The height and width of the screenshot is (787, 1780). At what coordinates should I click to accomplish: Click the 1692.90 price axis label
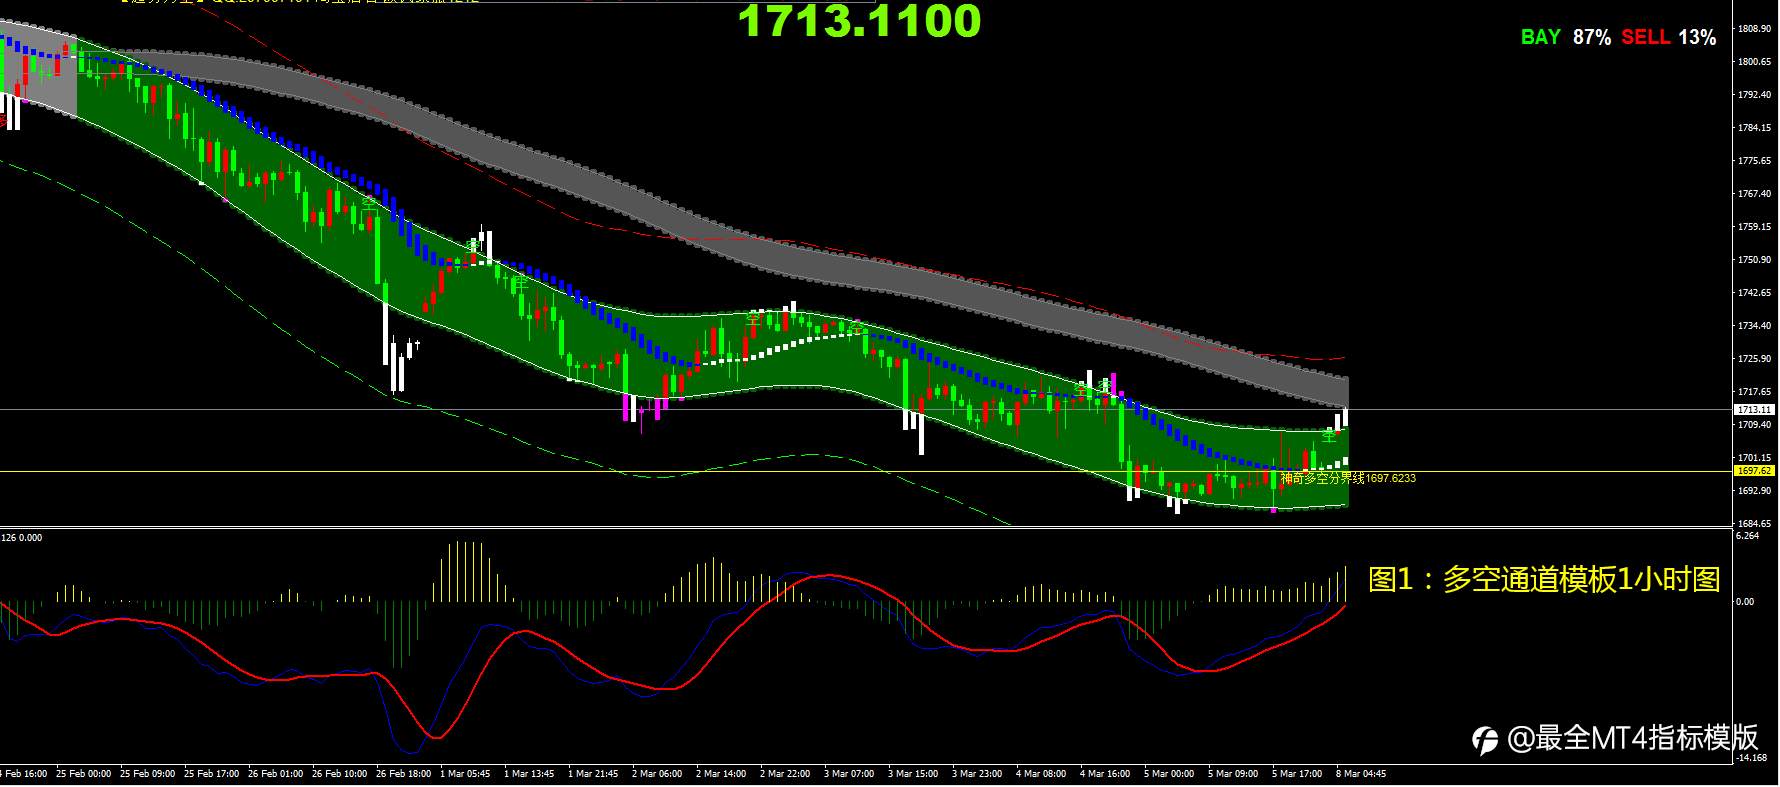tap(1755, 491)
